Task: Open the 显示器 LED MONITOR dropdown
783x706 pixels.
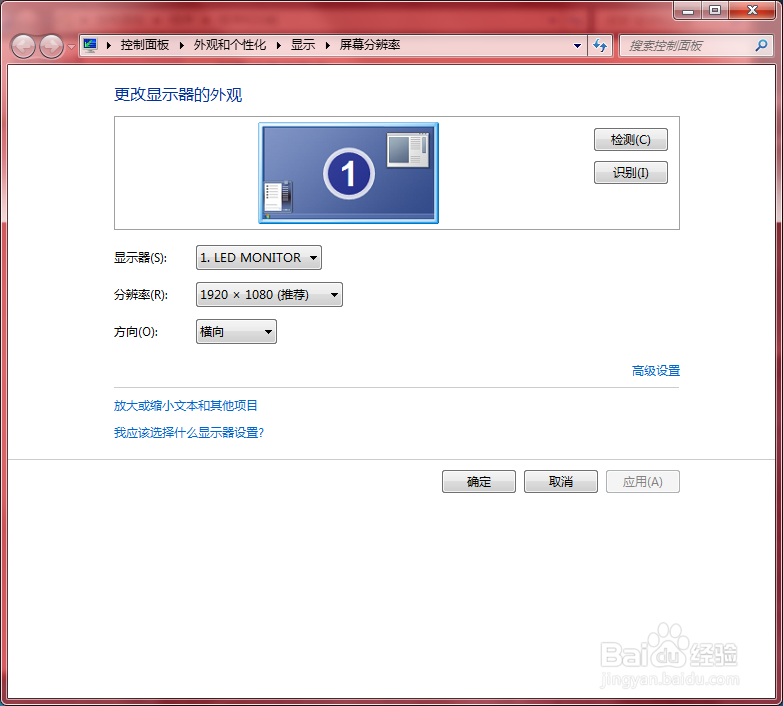Action: coord(259,258)
